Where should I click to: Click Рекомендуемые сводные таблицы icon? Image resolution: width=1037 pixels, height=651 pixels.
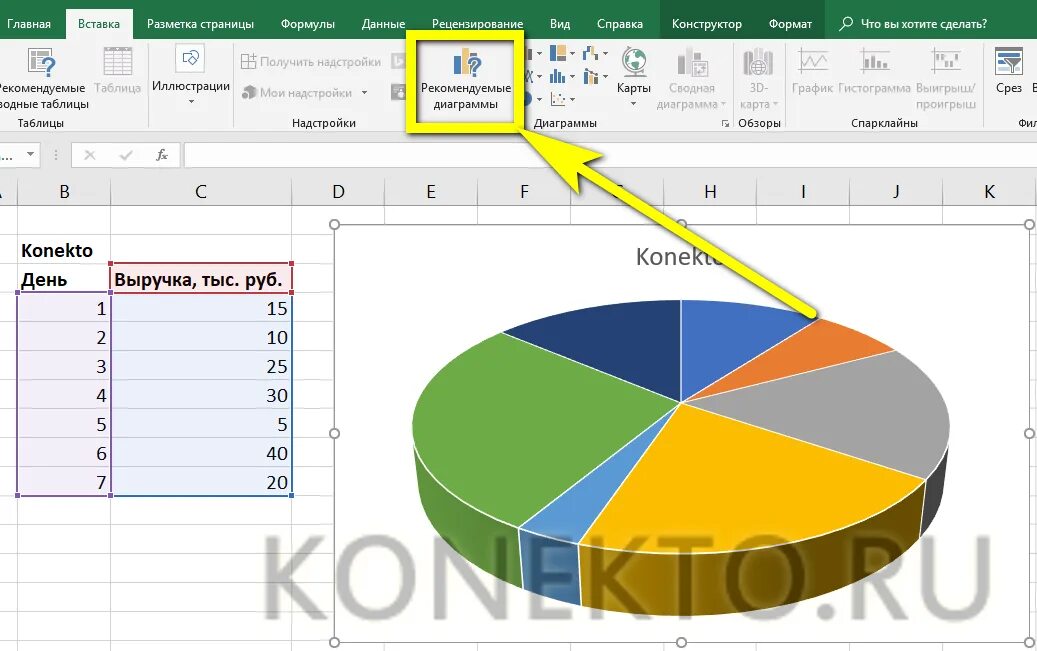click(41, 62)
